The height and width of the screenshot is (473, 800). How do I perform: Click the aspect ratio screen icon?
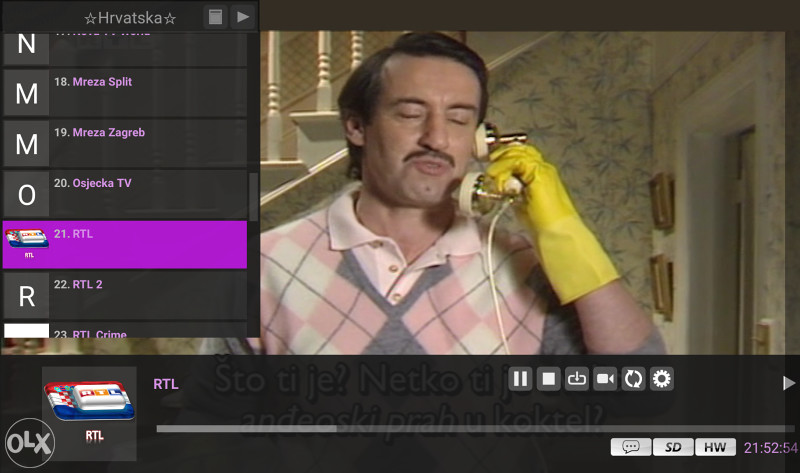coord(577,379)
